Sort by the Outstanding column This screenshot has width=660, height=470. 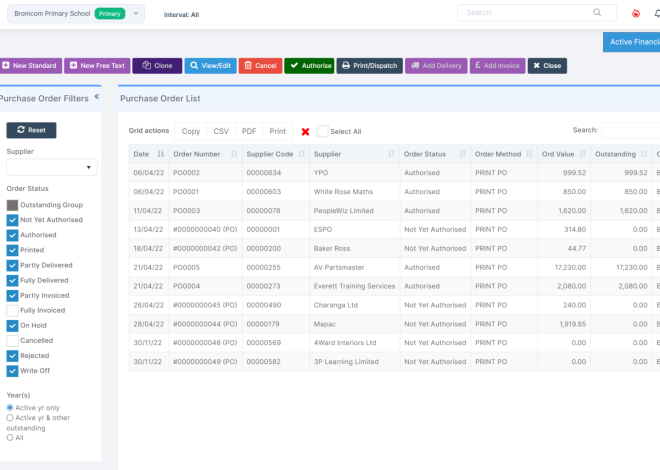(x=621, y=154)
